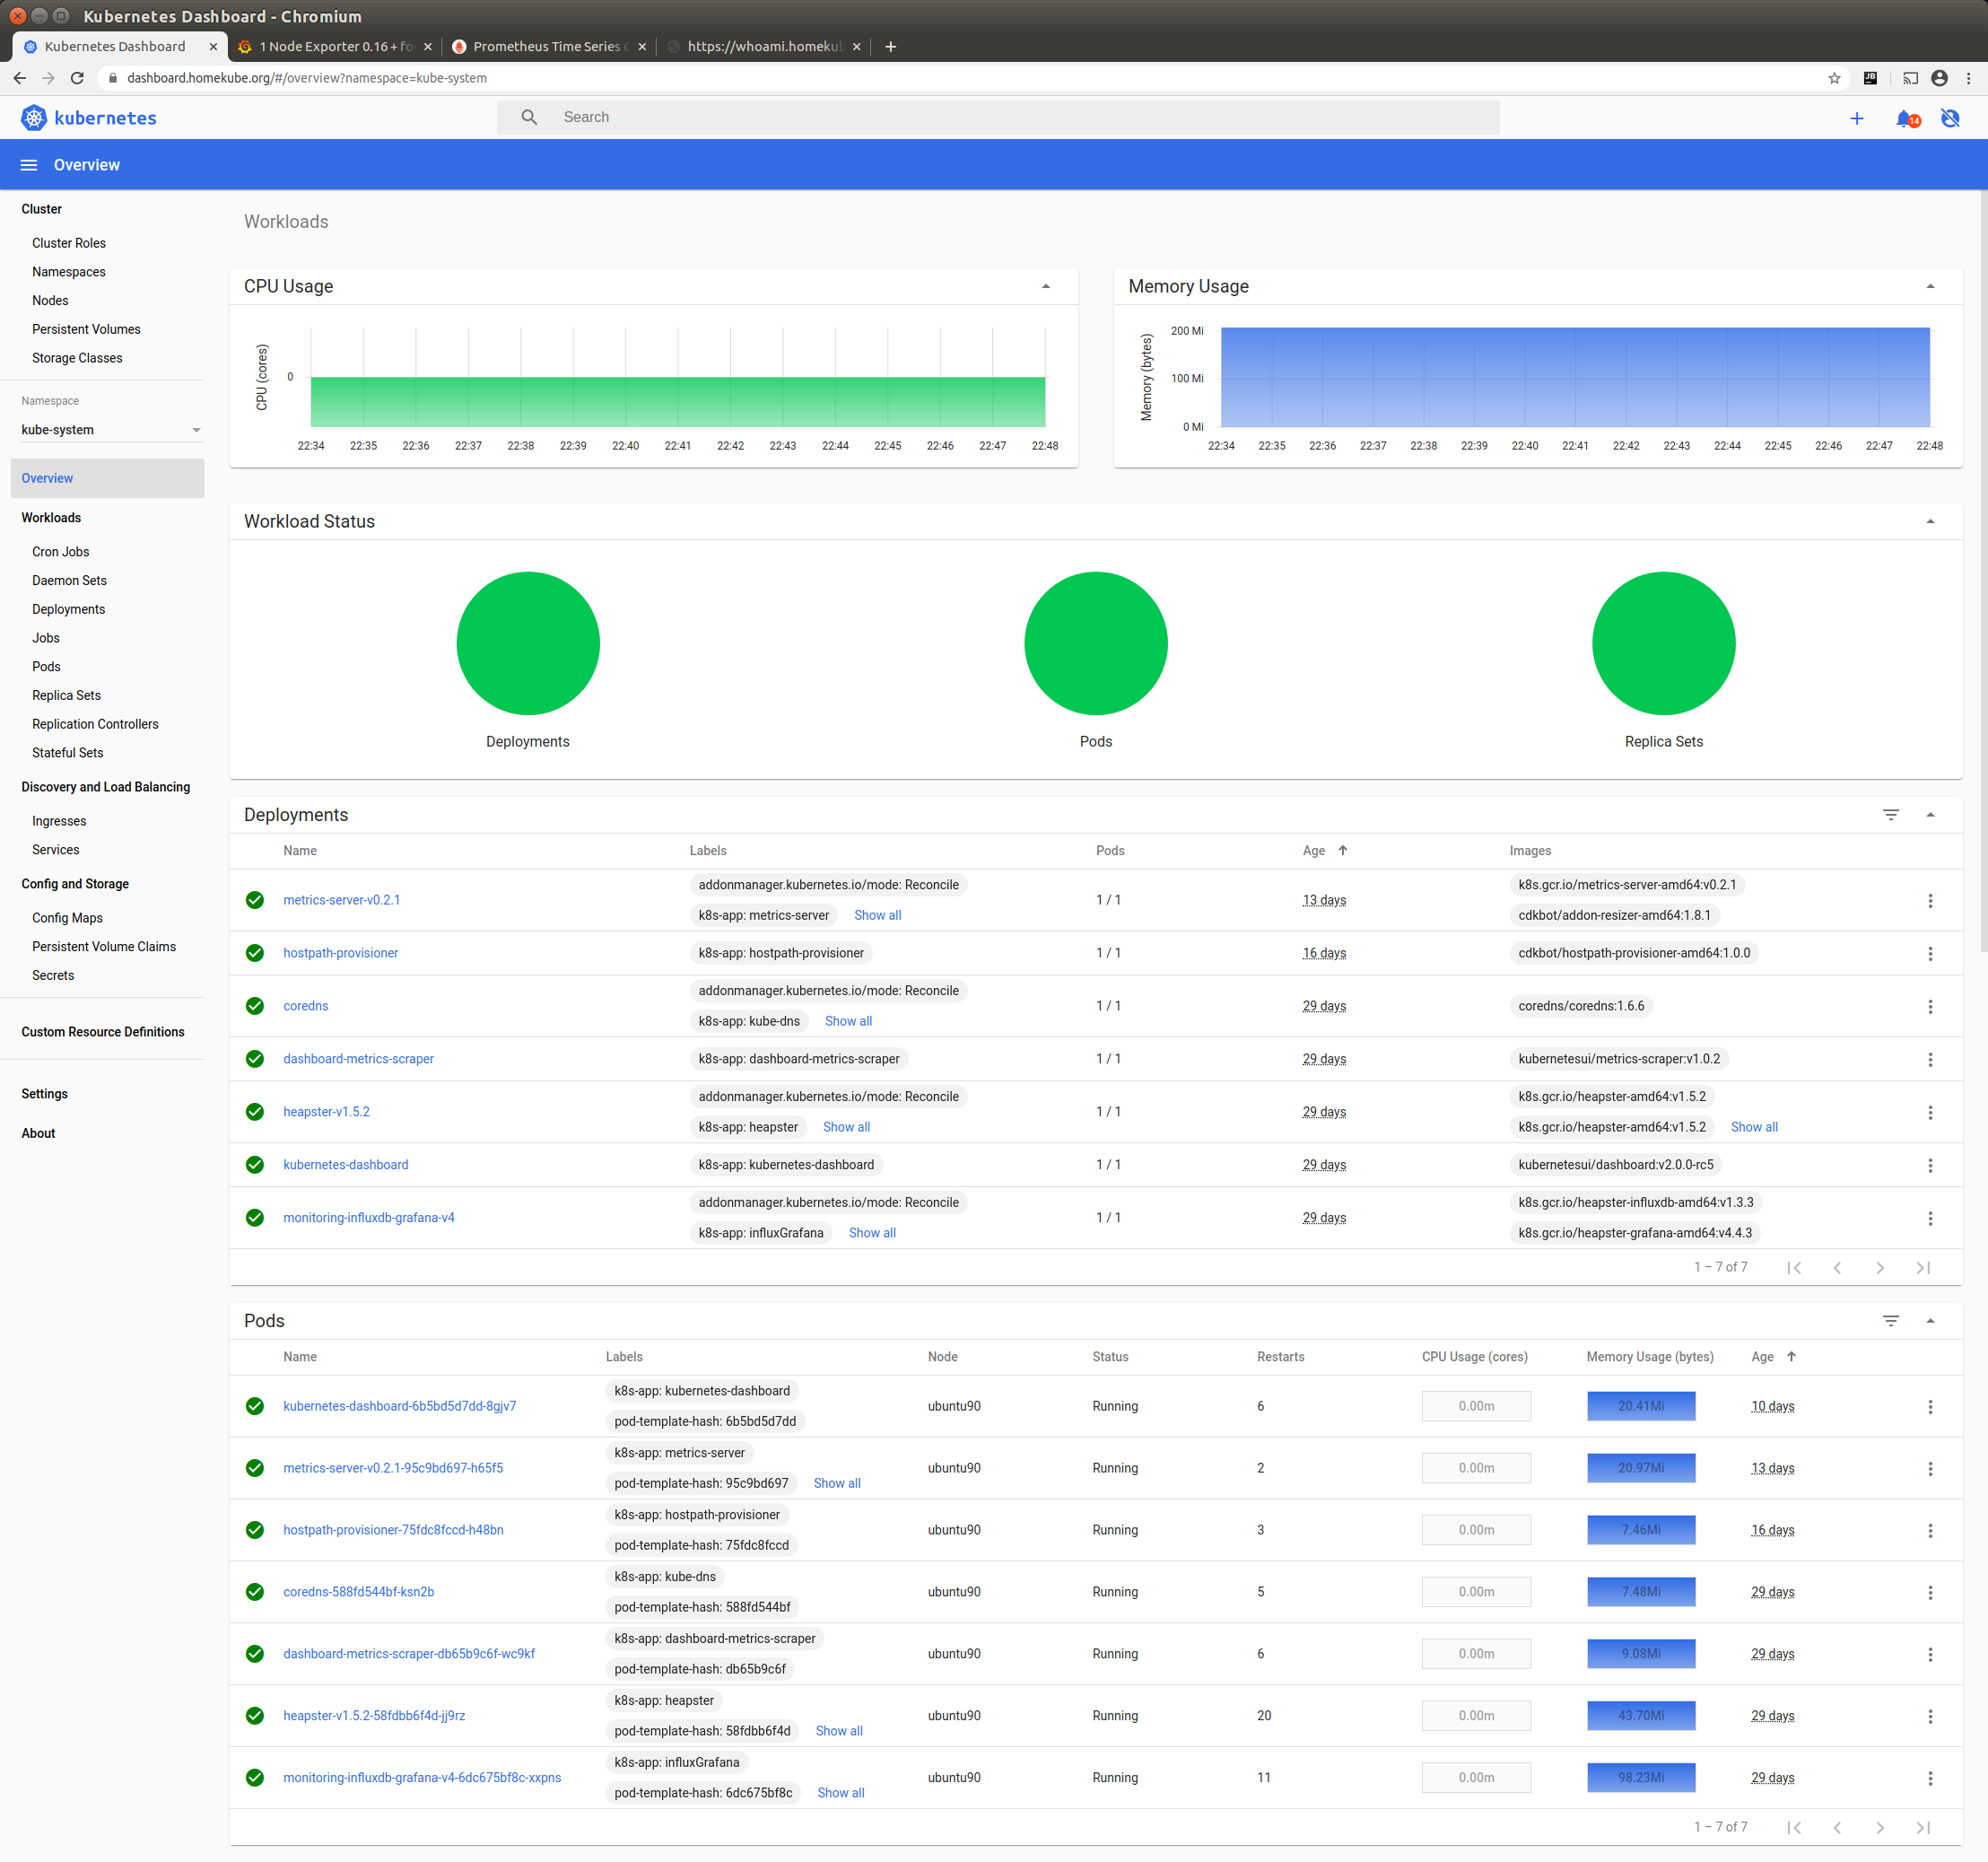Open actions menu for coredns deployment

point(1930,1006)
